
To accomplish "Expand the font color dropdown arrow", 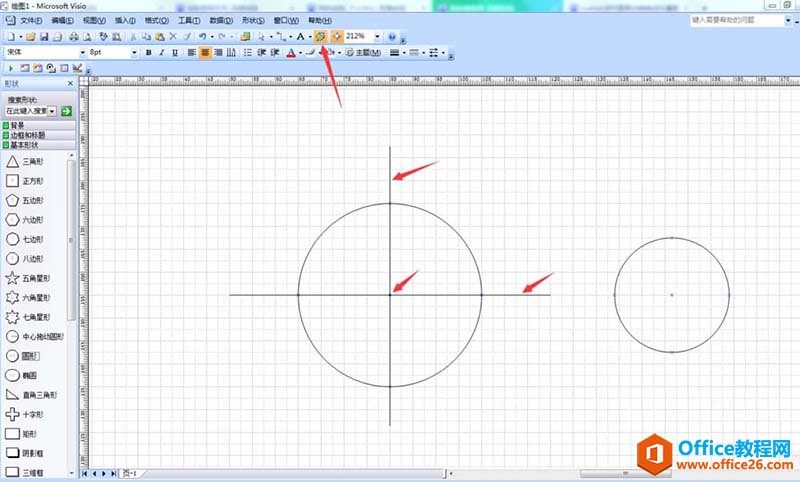I will [300, 53].
